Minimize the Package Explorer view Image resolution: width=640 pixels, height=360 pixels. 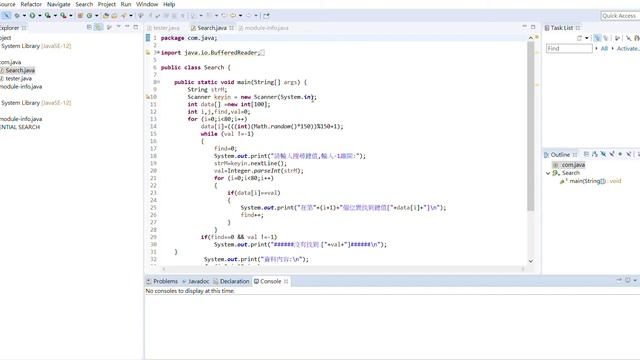127,27
